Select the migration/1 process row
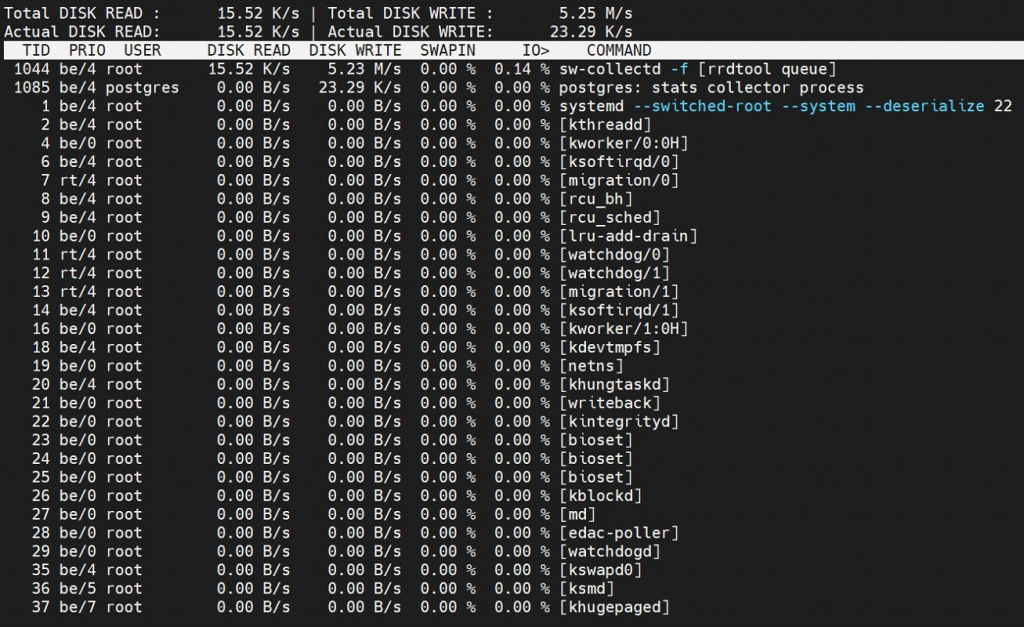The width and height of the screenshot is (1024, 627). [x=400, y=291]
